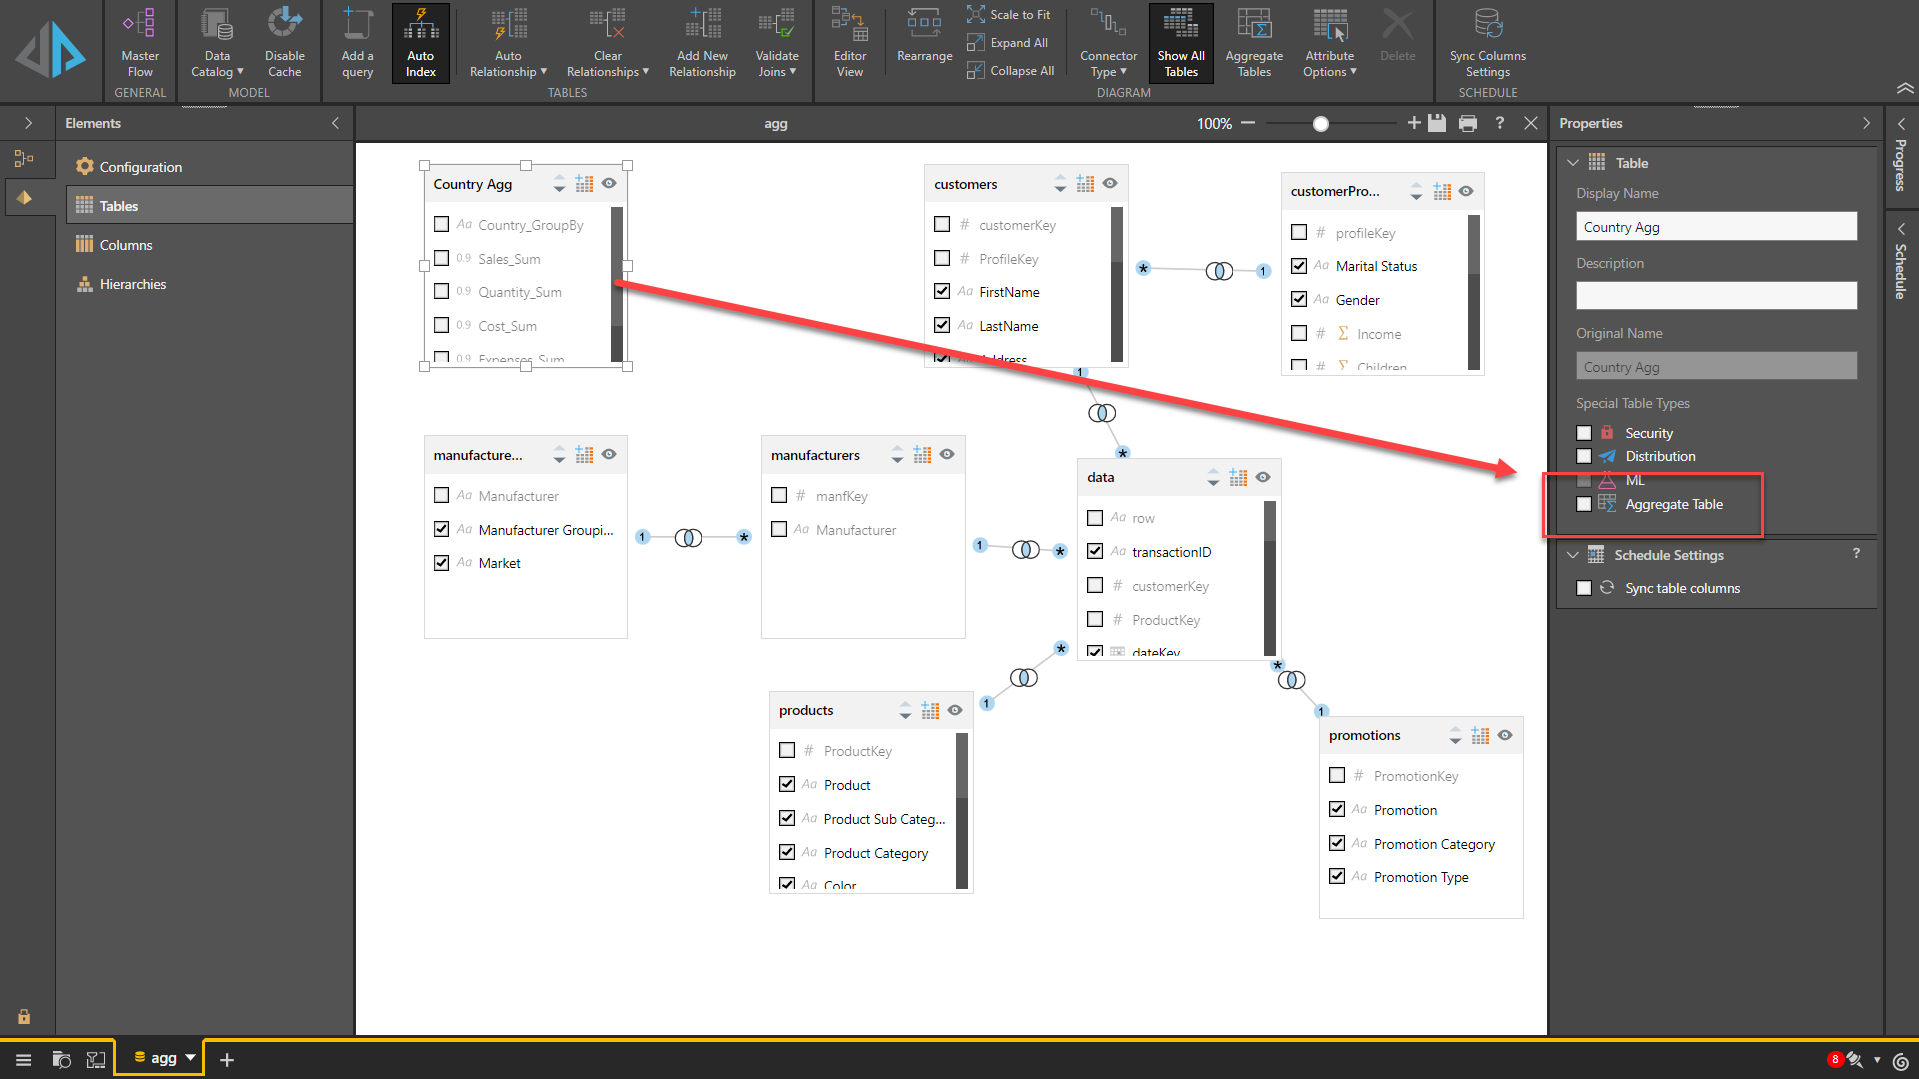Hide the customers table via eye icon

(1110, 184)
